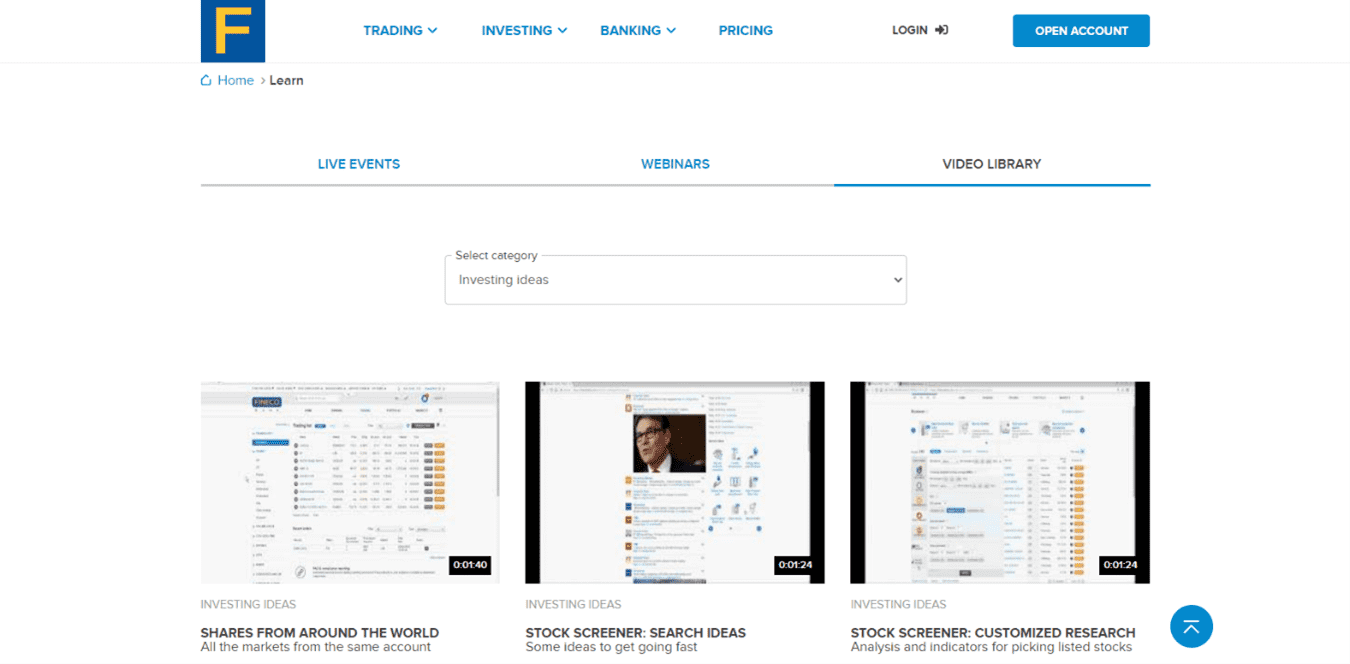The image size is (1350, 664).
Task: Switch to the LIVE EVENTS tab
Action: (x=359, y=163)
